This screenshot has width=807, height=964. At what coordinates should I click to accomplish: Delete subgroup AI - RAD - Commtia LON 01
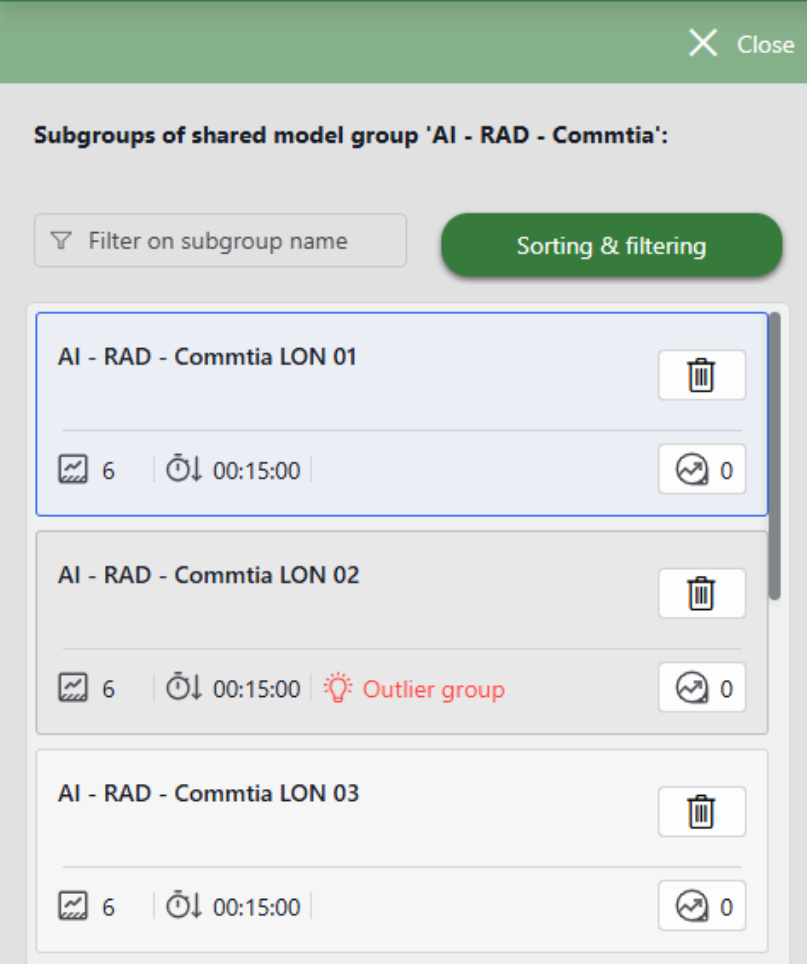(x=701, y=375)
